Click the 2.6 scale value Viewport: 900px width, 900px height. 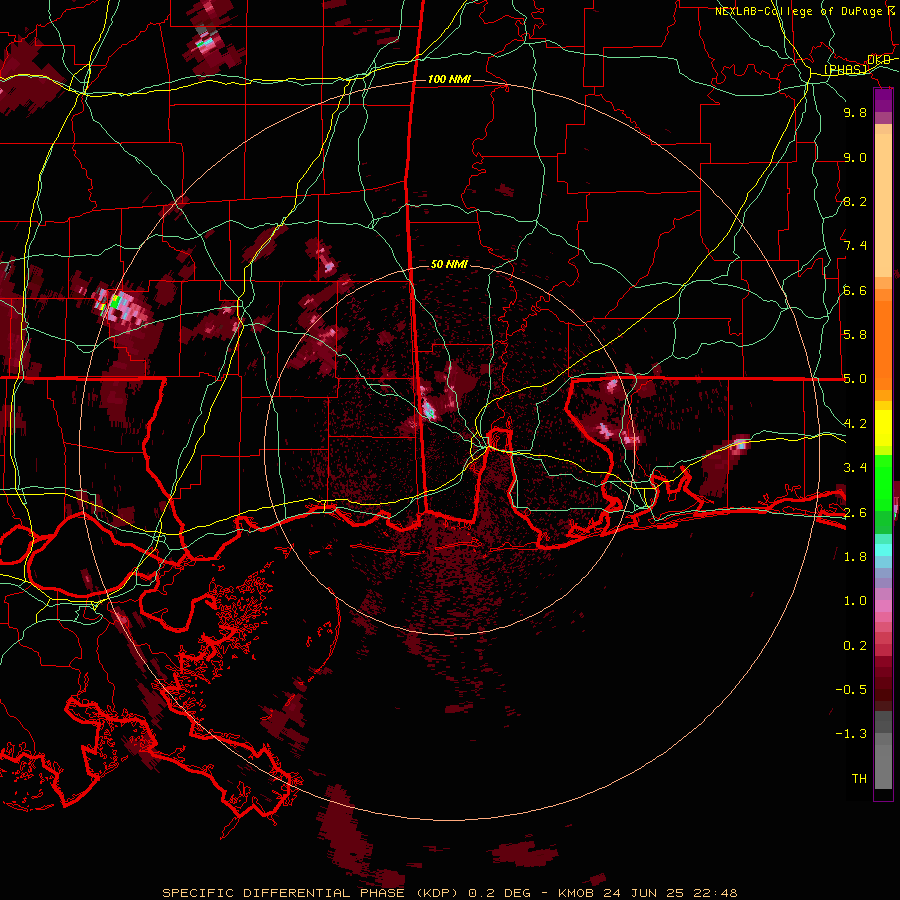coord(855,512)
